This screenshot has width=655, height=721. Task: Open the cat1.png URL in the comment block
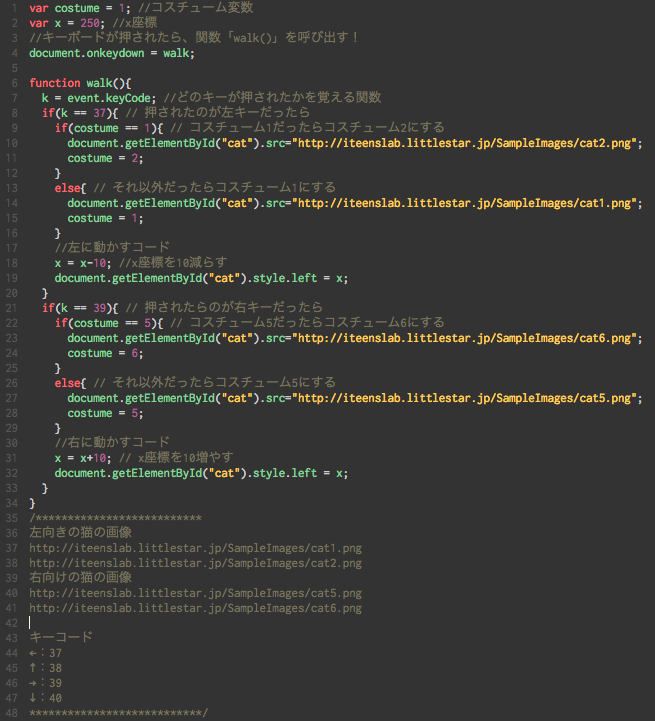tap(195, 548)
